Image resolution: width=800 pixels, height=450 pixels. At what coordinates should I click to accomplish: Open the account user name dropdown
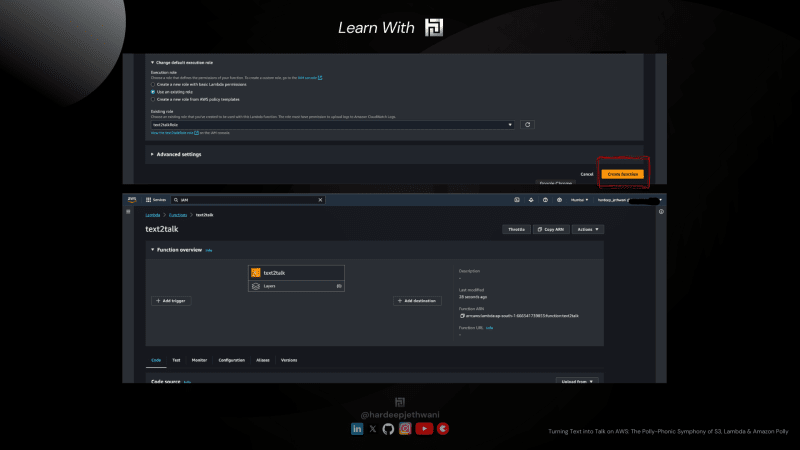[x=630, y=200]
